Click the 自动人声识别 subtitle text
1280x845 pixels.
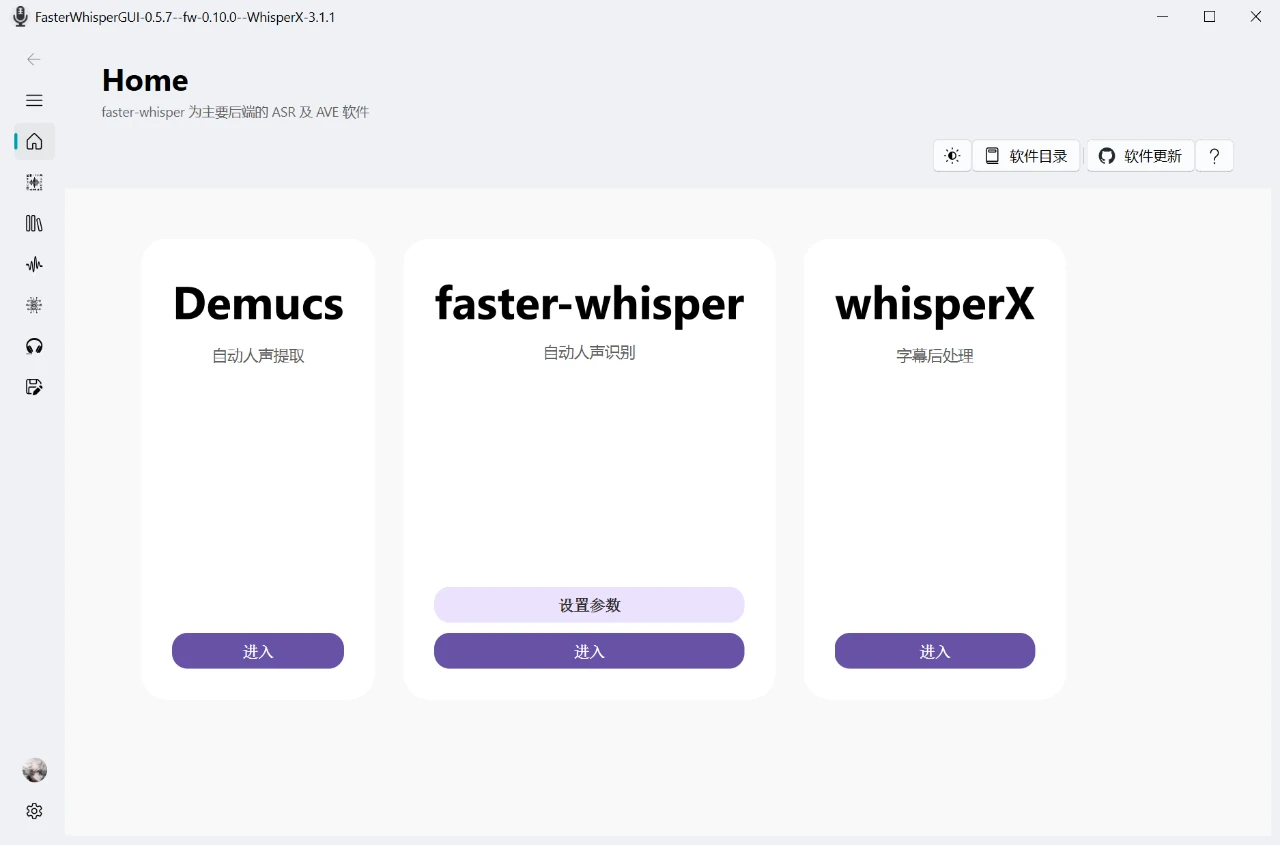coord(589,353)
